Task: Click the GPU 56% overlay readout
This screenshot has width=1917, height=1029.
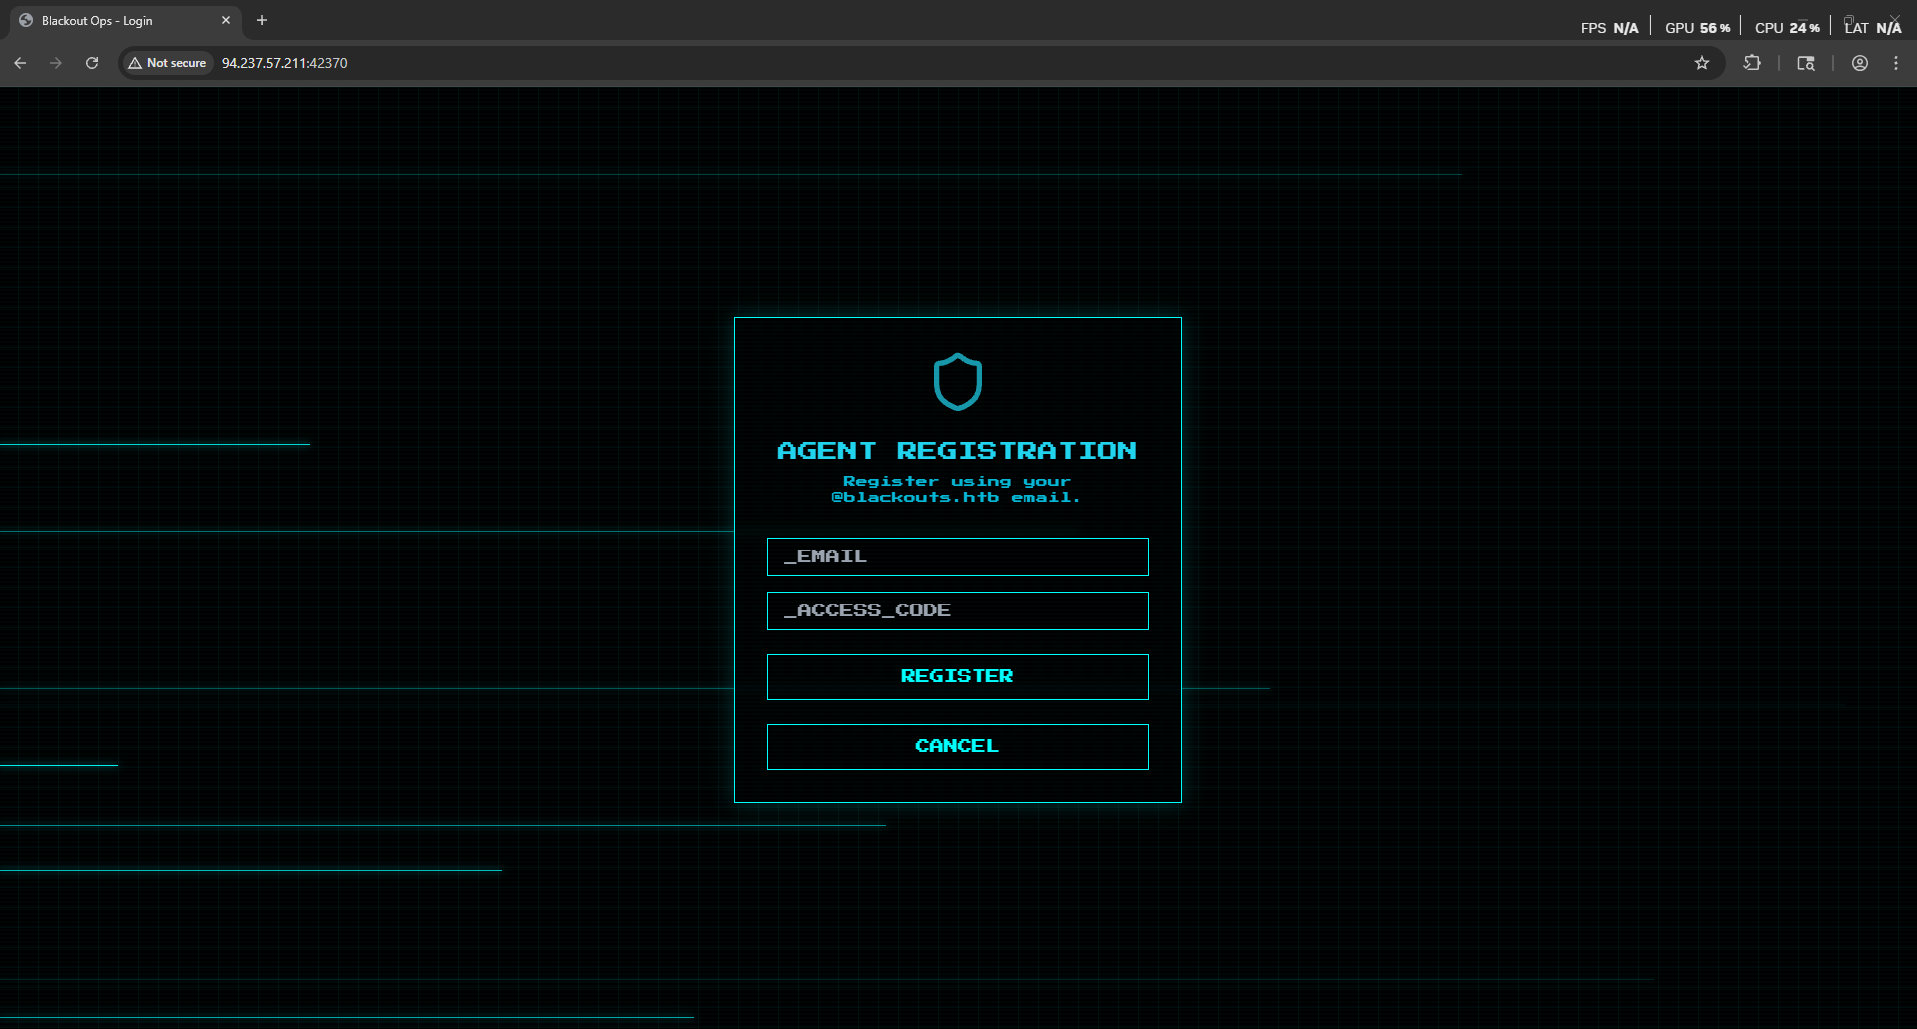Action: tap(1697, 28)
